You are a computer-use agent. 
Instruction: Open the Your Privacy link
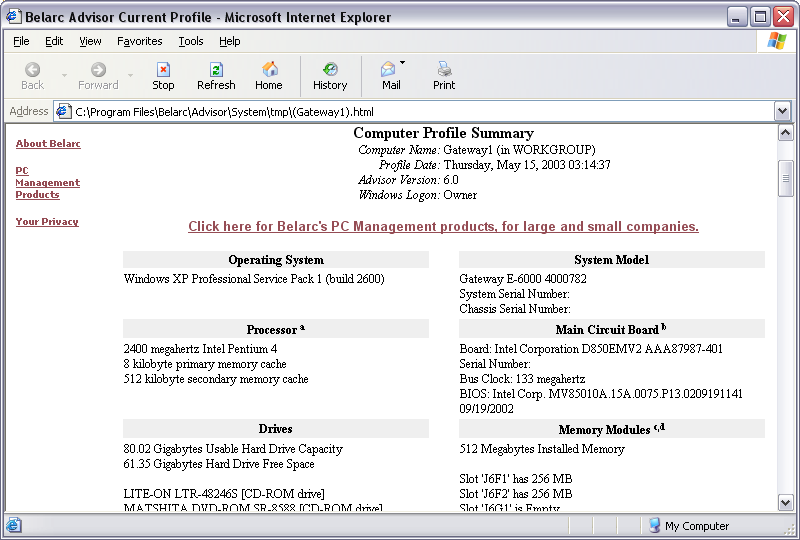point(47,222)
